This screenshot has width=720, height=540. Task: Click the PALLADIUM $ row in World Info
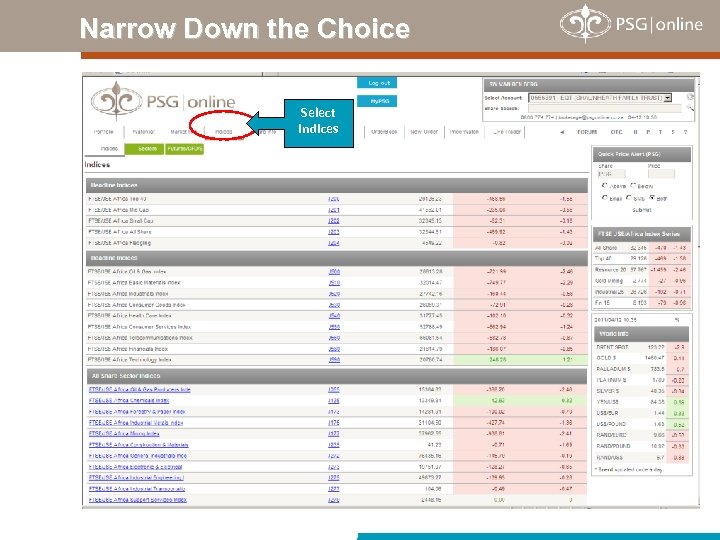641,369
